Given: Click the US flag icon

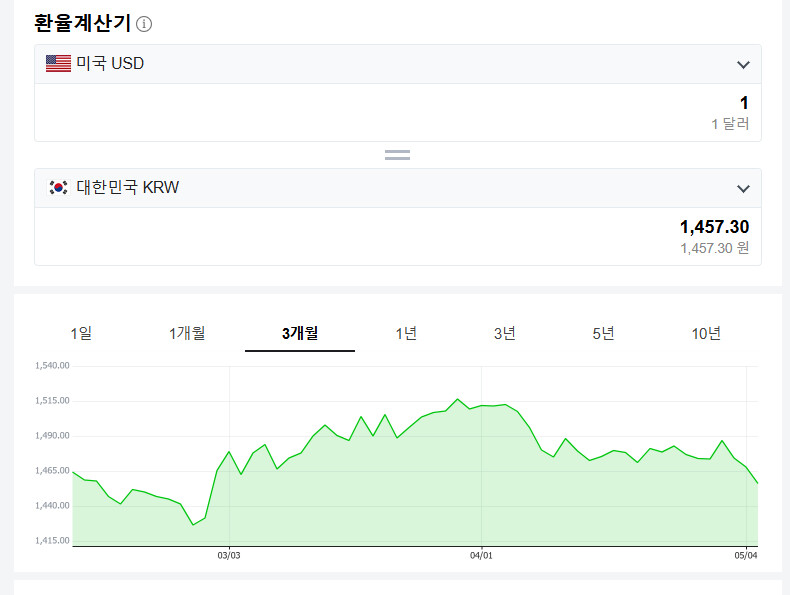Looking at the screenshot, I should [x=58, y=63].
